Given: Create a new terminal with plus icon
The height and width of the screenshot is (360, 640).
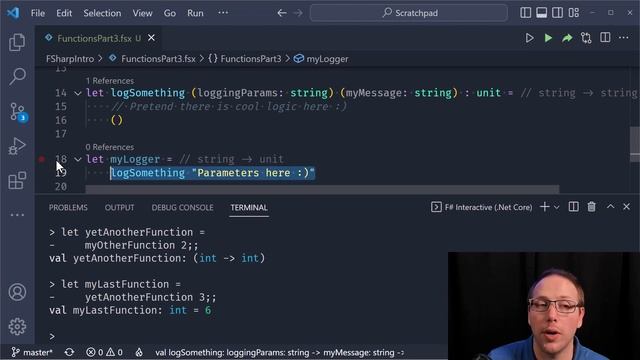Looking at the screenshot, I should pos(544,207).
